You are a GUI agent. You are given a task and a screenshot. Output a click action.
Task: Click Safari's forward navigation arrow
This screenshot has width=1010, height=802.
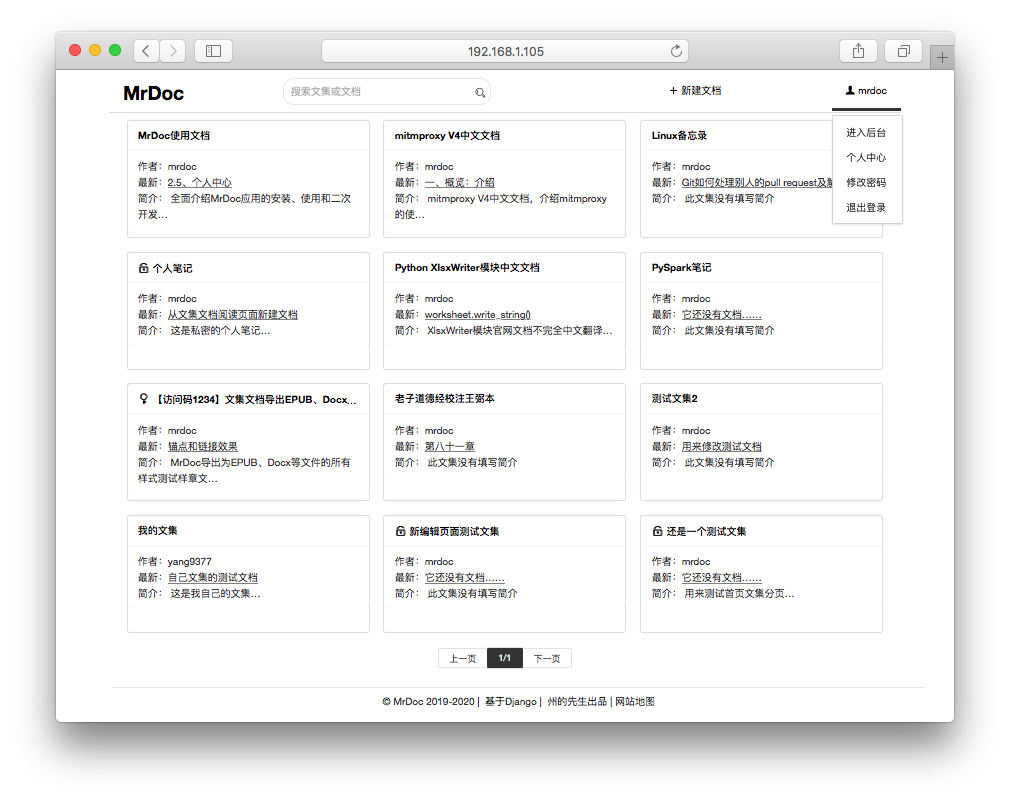[172, 51]
